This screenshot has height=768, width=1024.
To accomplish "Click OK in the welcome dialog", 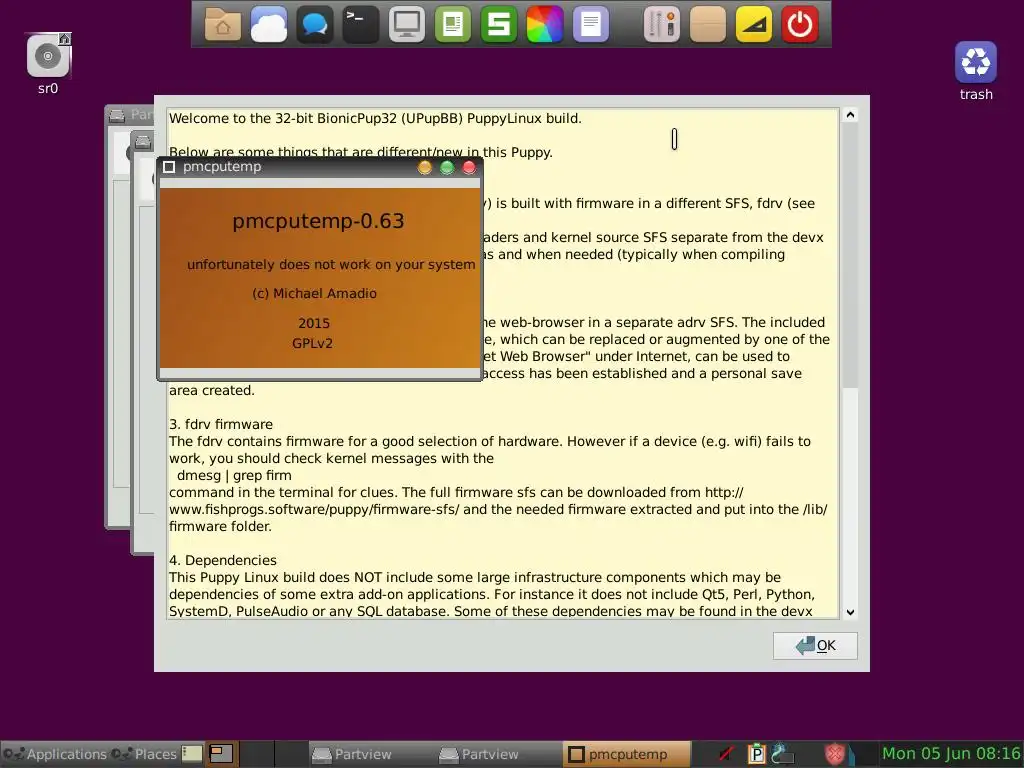I will click(x=815, y=646).
